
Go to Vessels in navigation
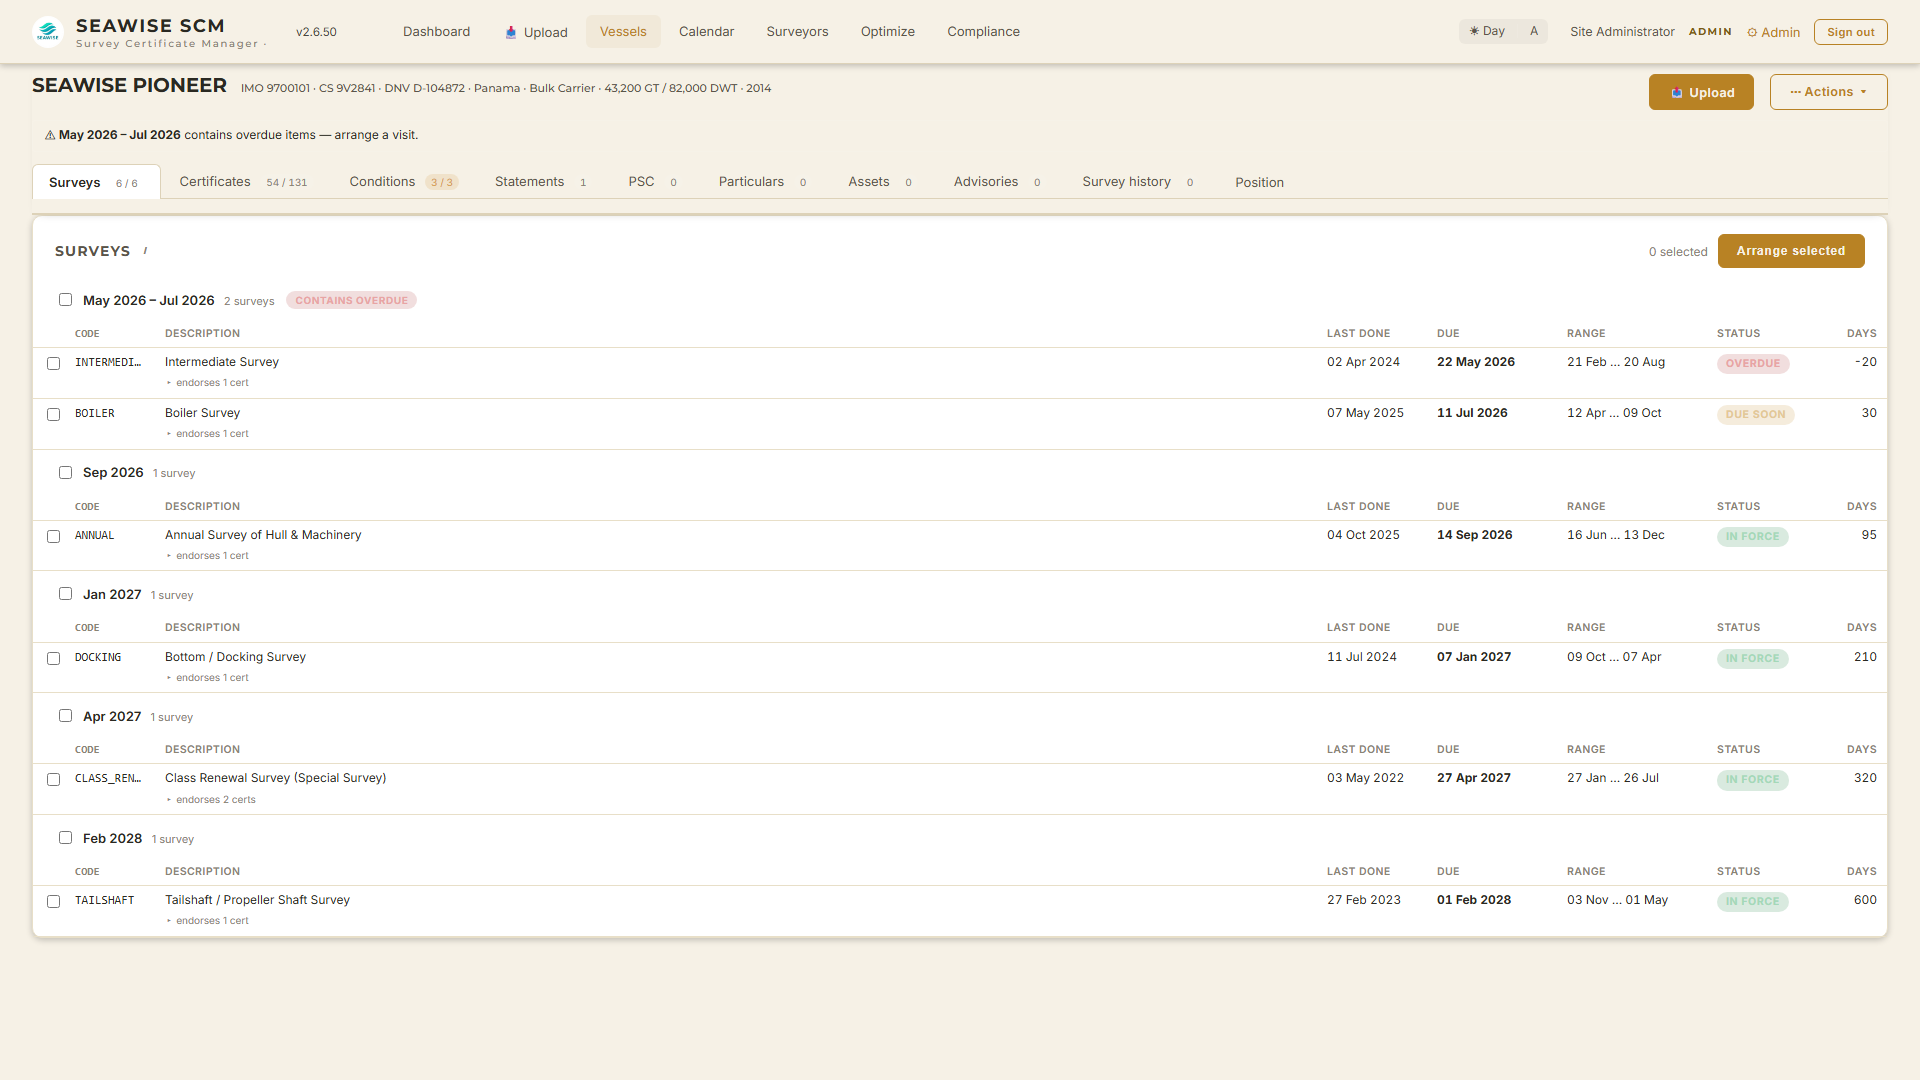(x=623, y=32)
